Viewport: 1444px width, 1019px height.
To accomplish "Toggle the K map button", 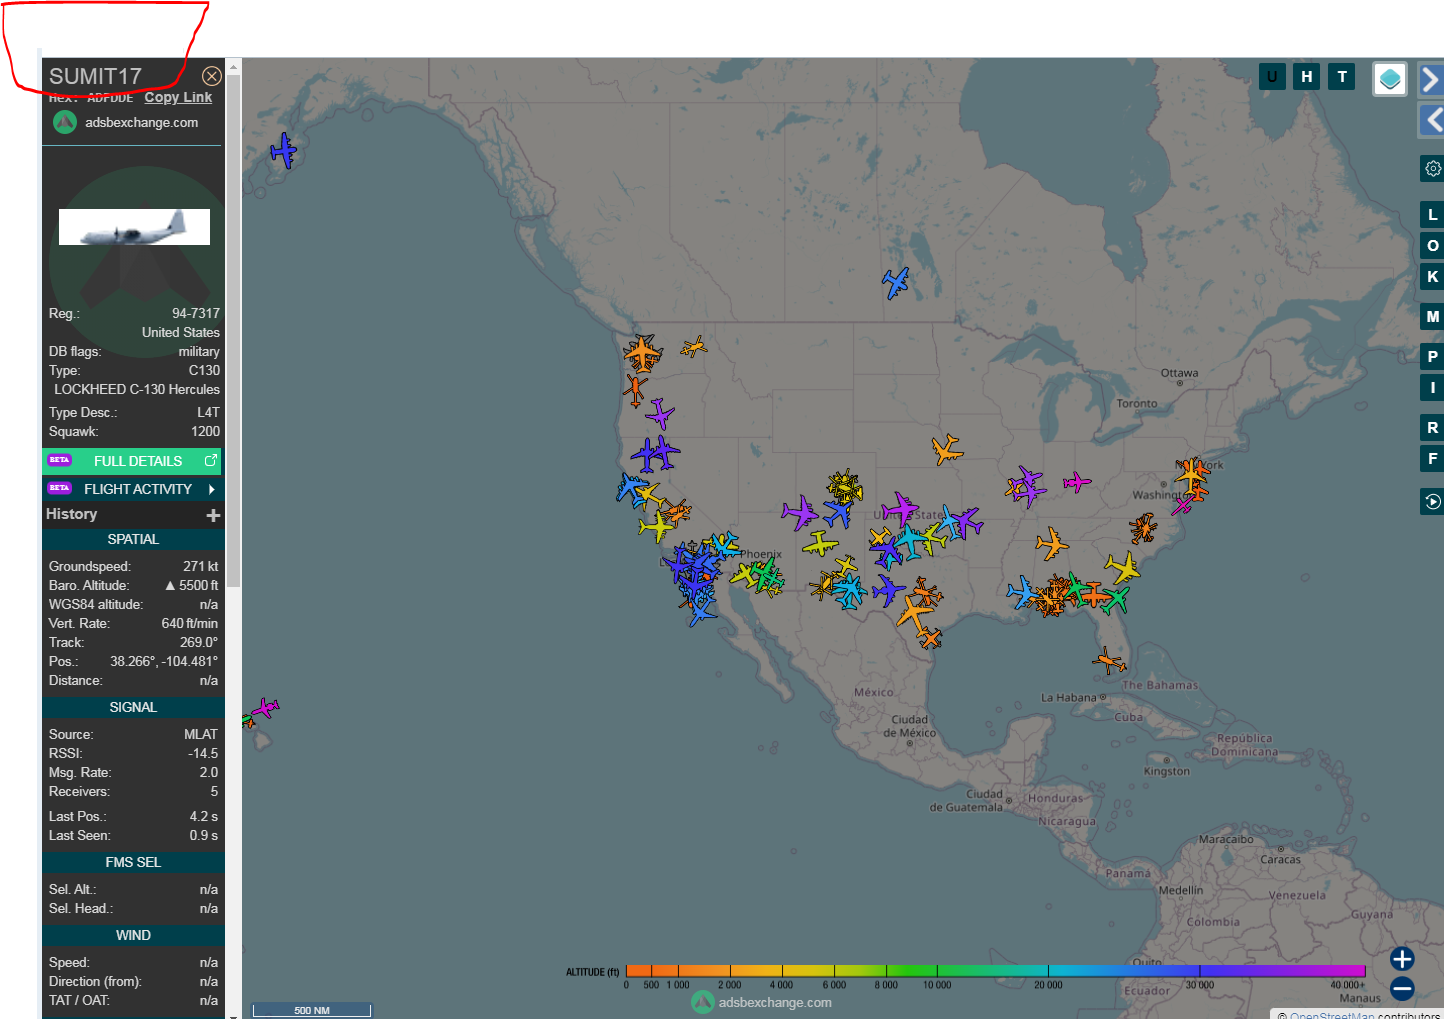I will 1432,276.
